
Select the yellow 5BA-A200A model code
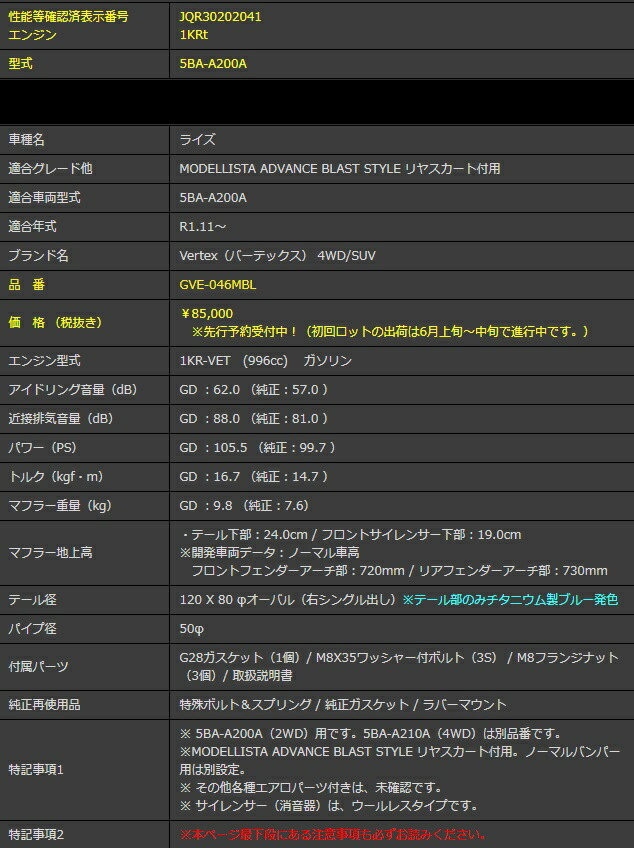click(213, 64)
